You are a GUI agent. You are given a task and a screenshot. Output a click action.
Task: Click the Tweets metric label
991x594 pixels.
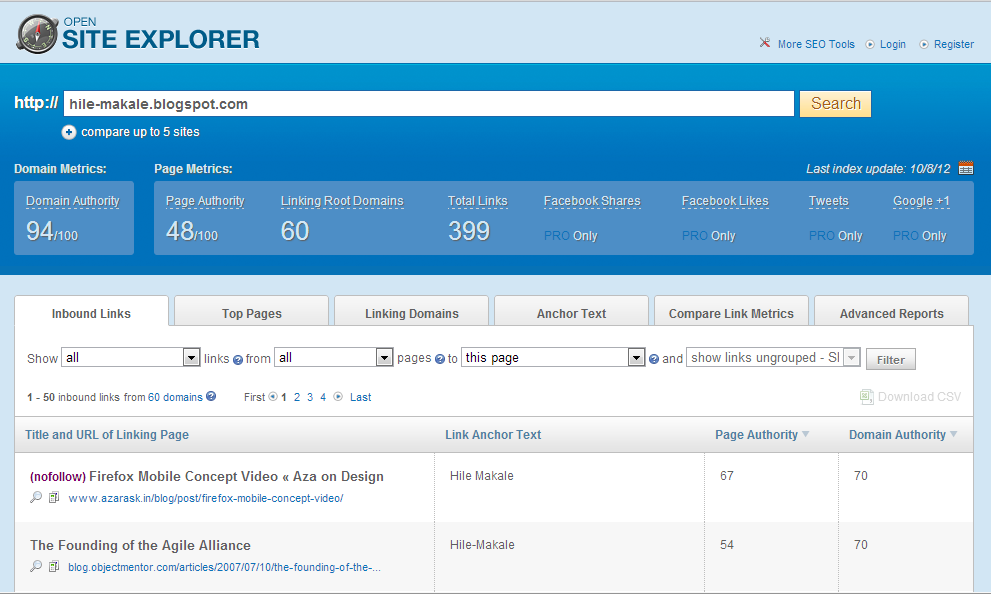(829, 201)
